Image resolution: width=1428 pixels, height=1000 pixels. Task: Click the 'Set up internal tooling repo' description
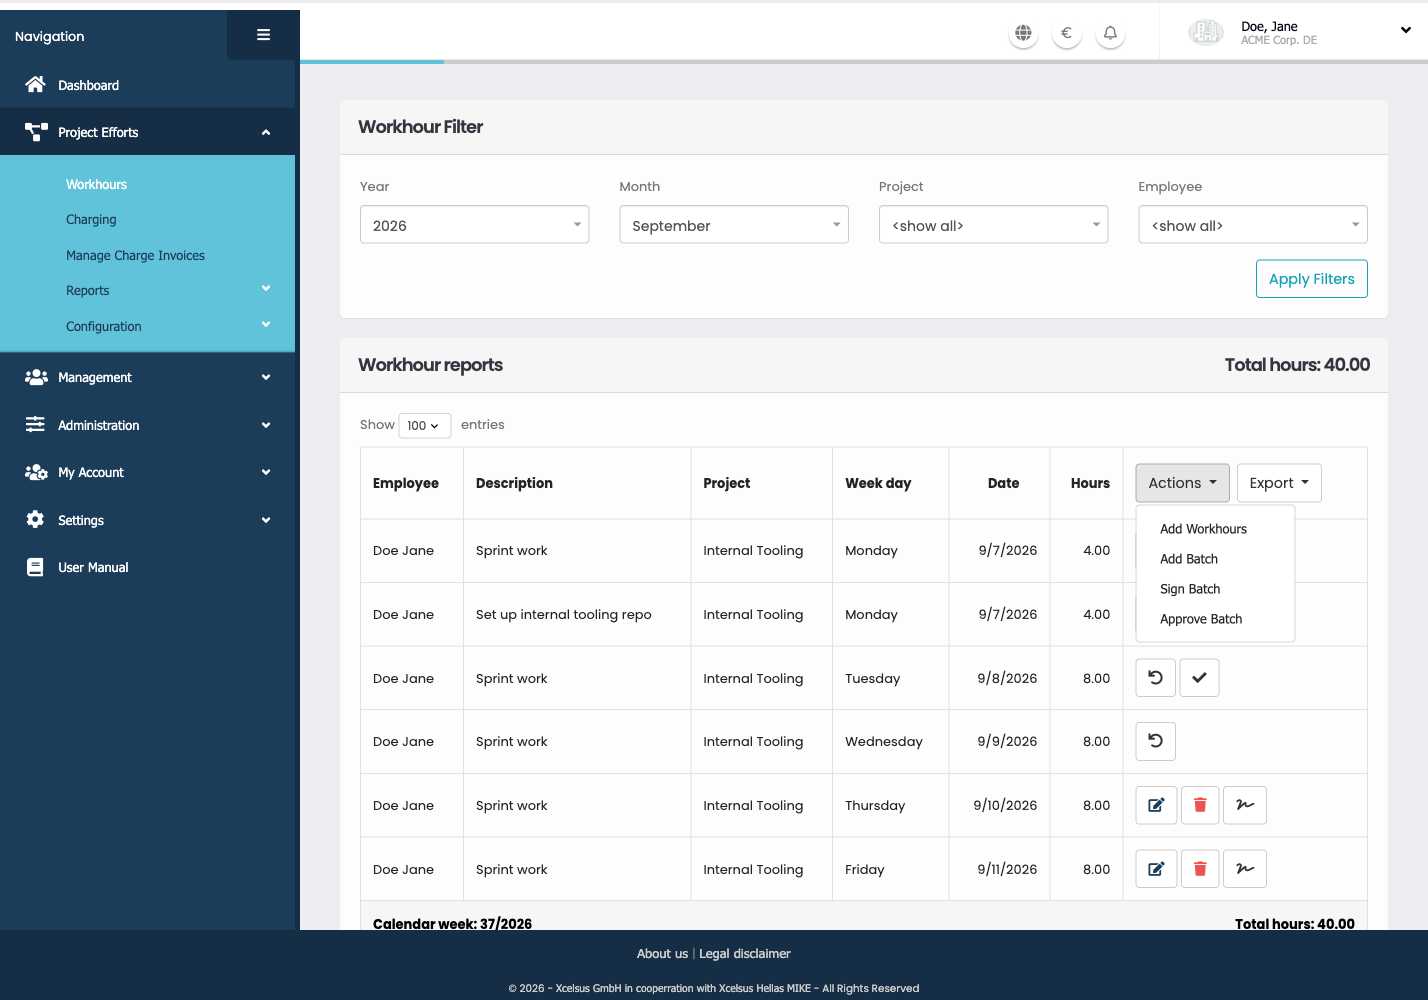pyautogui.click(x=563, y=614)
